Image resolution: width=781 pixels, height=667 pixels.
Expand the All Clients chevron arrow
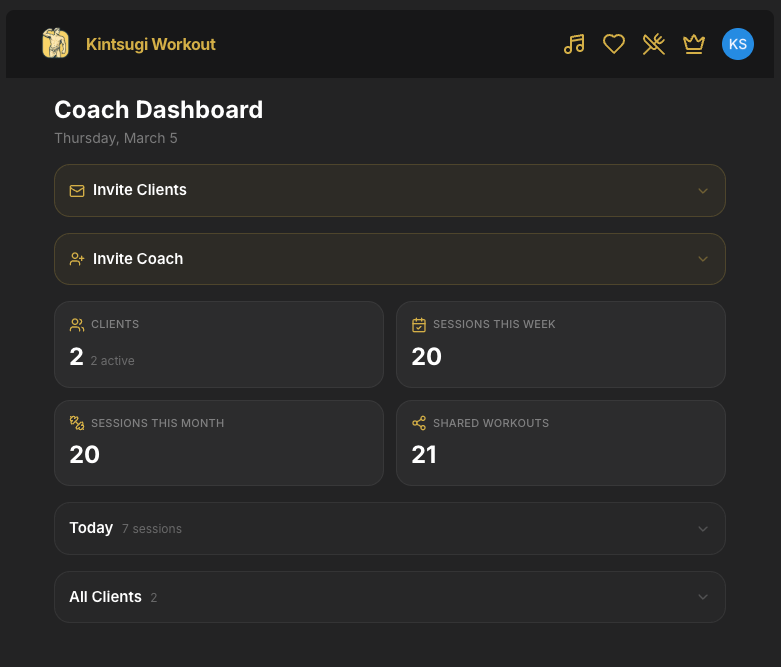(x=703, y=597)
